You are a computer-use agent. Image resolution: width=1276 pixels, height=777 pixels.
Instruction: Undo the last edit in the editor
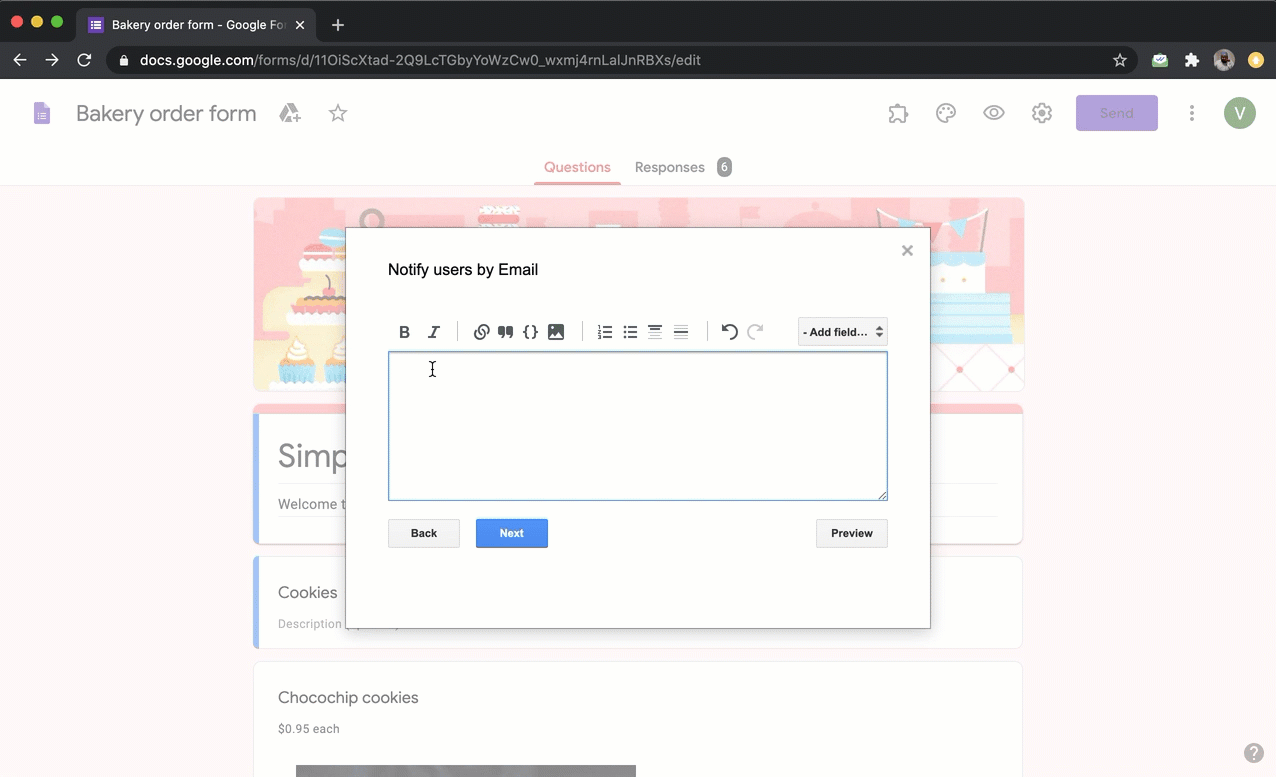click(729, 331)
